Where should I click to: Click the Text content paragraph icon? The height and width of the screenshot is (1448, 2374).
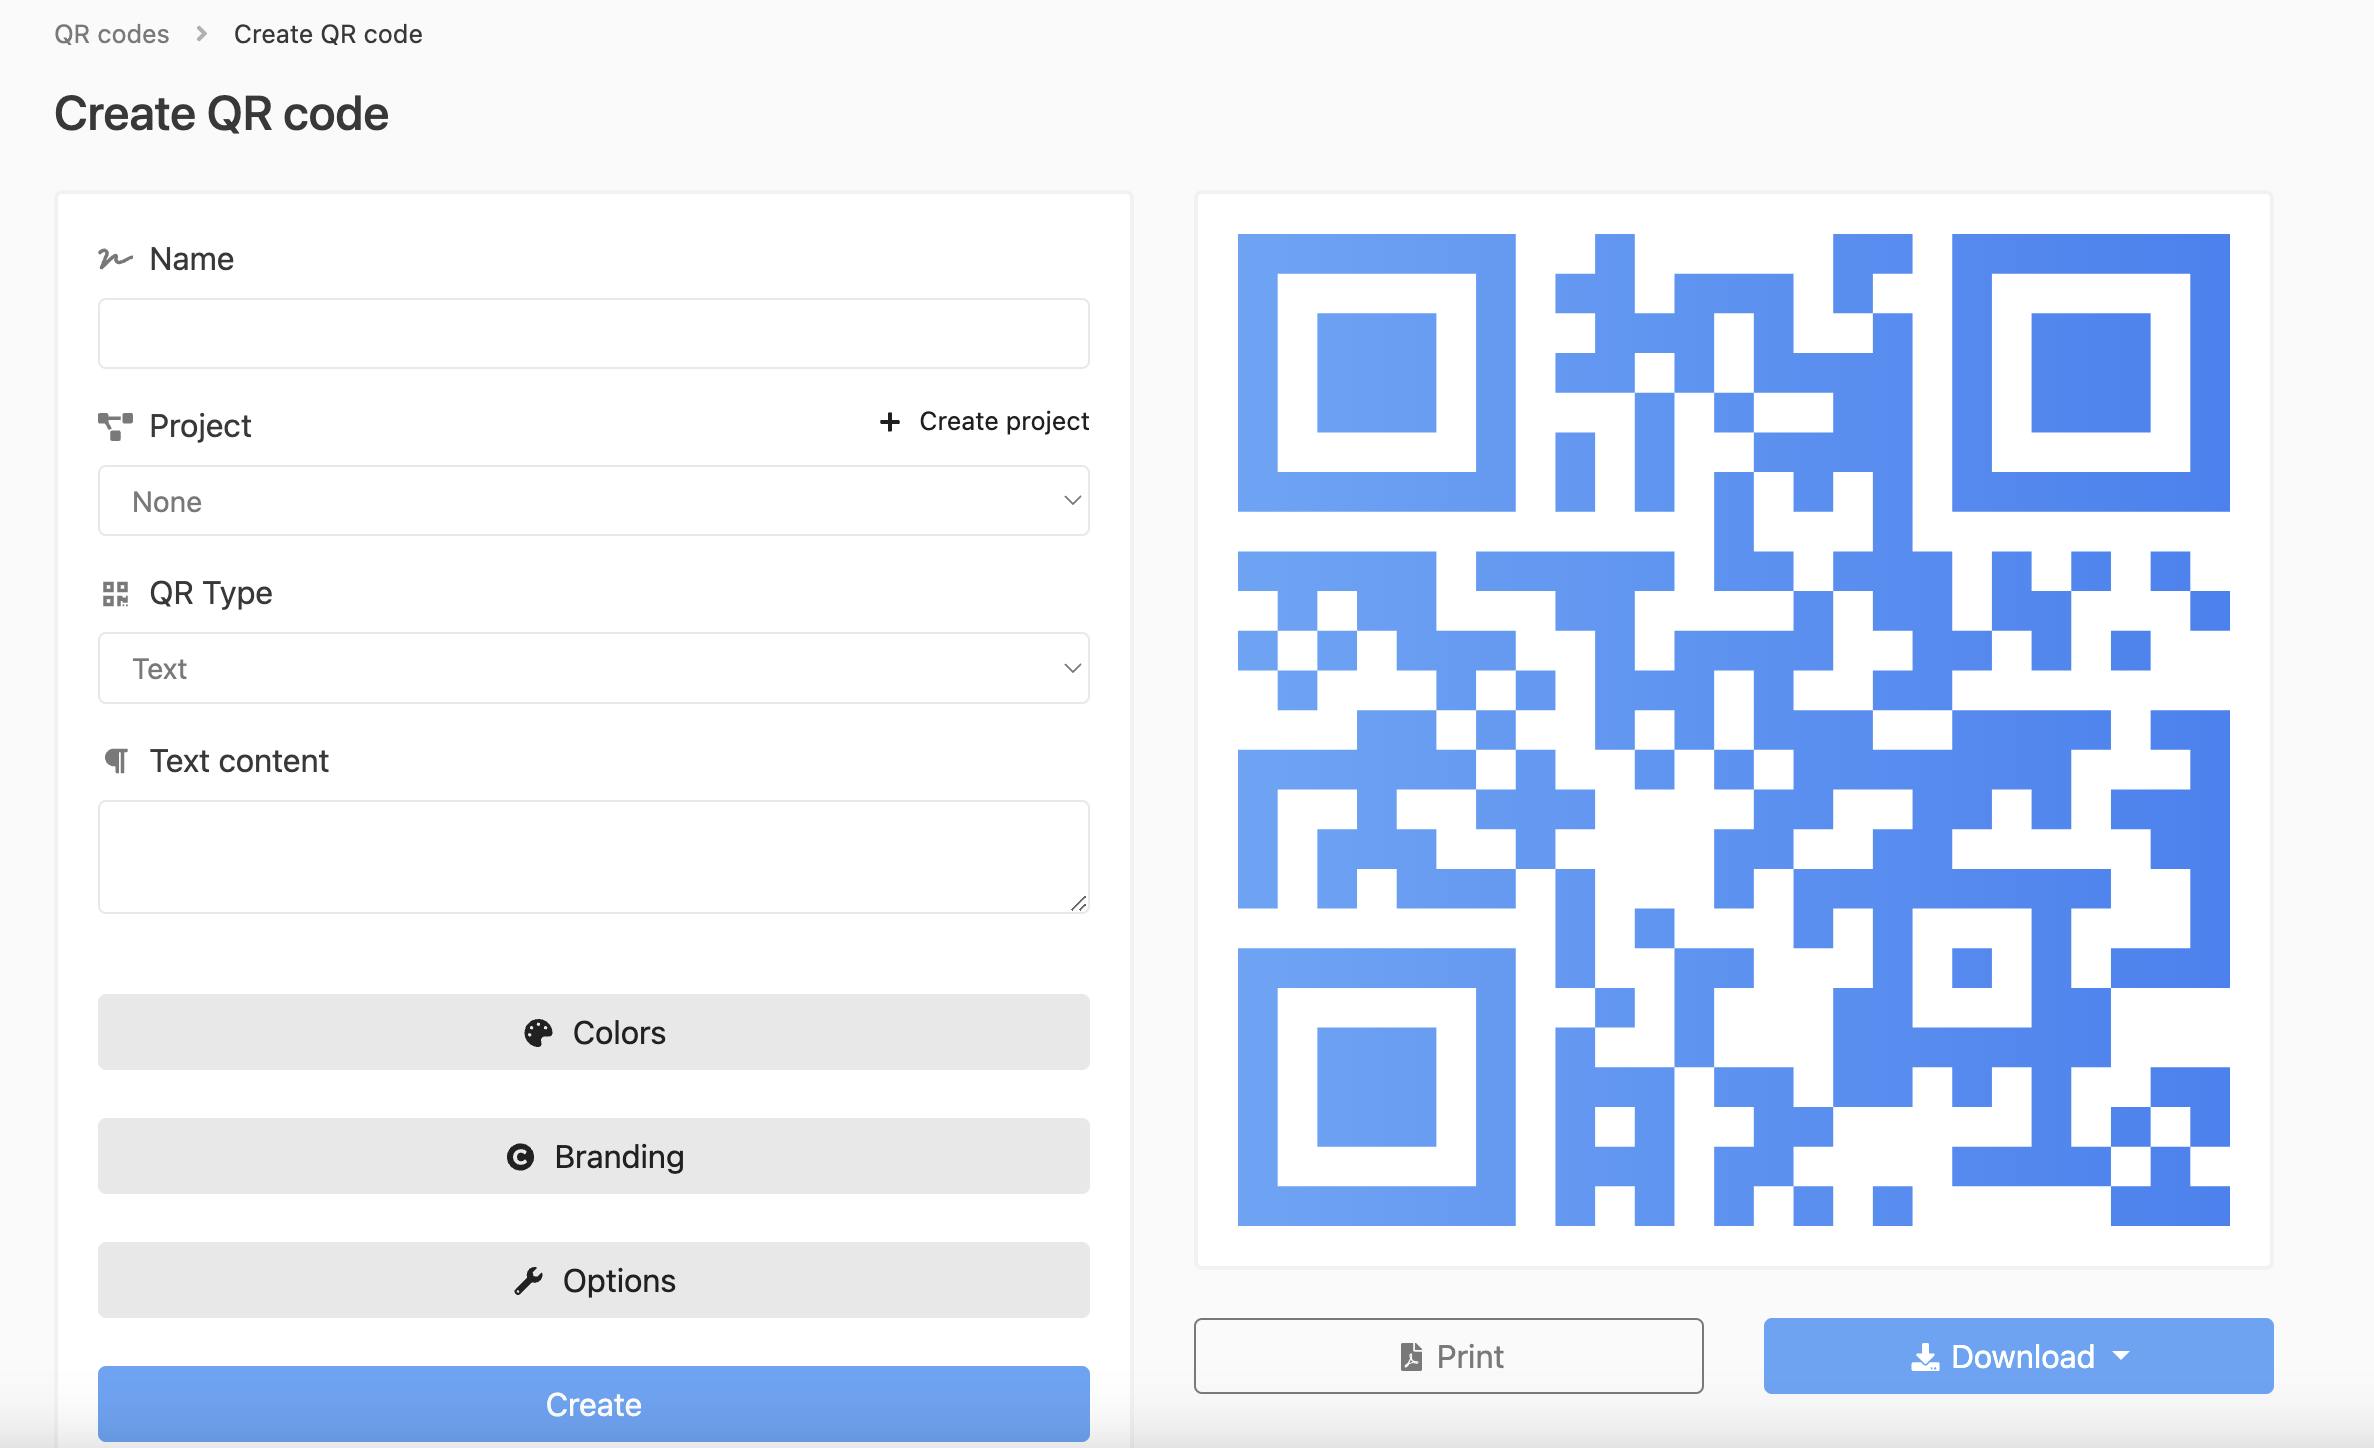[x=115, y=760]
